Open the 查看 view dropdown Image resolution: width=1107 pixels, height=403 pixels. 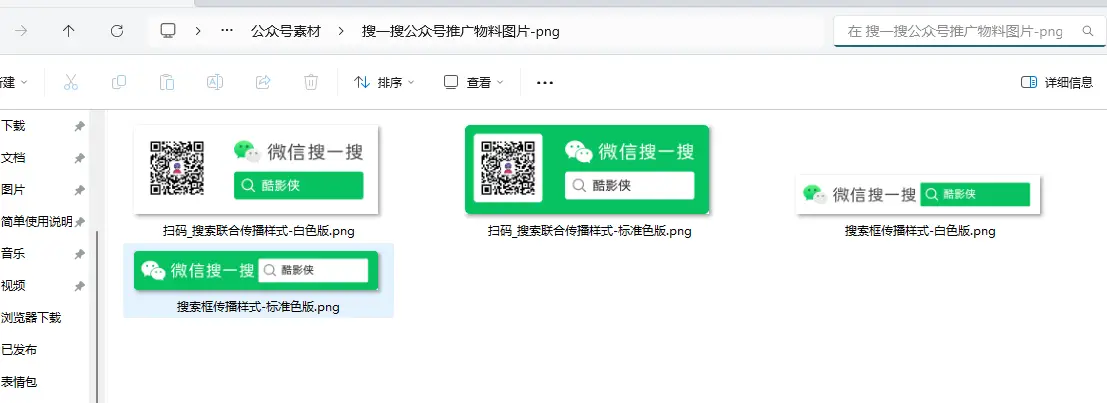click(474, 83)
